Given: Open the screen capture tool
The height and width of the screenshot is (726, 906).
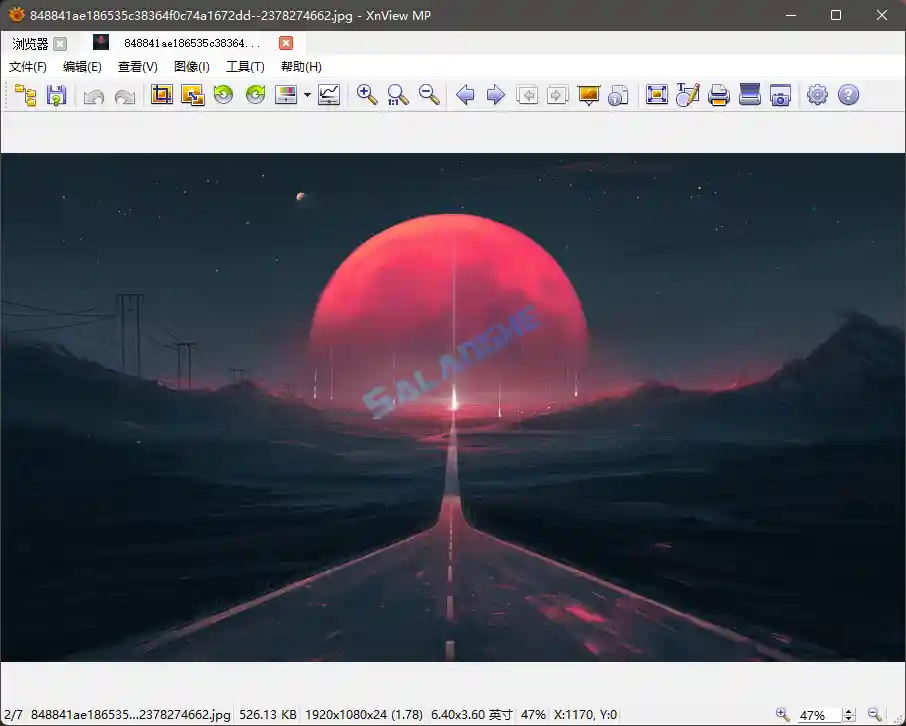Looking at the screenshot, I should 780,95.
